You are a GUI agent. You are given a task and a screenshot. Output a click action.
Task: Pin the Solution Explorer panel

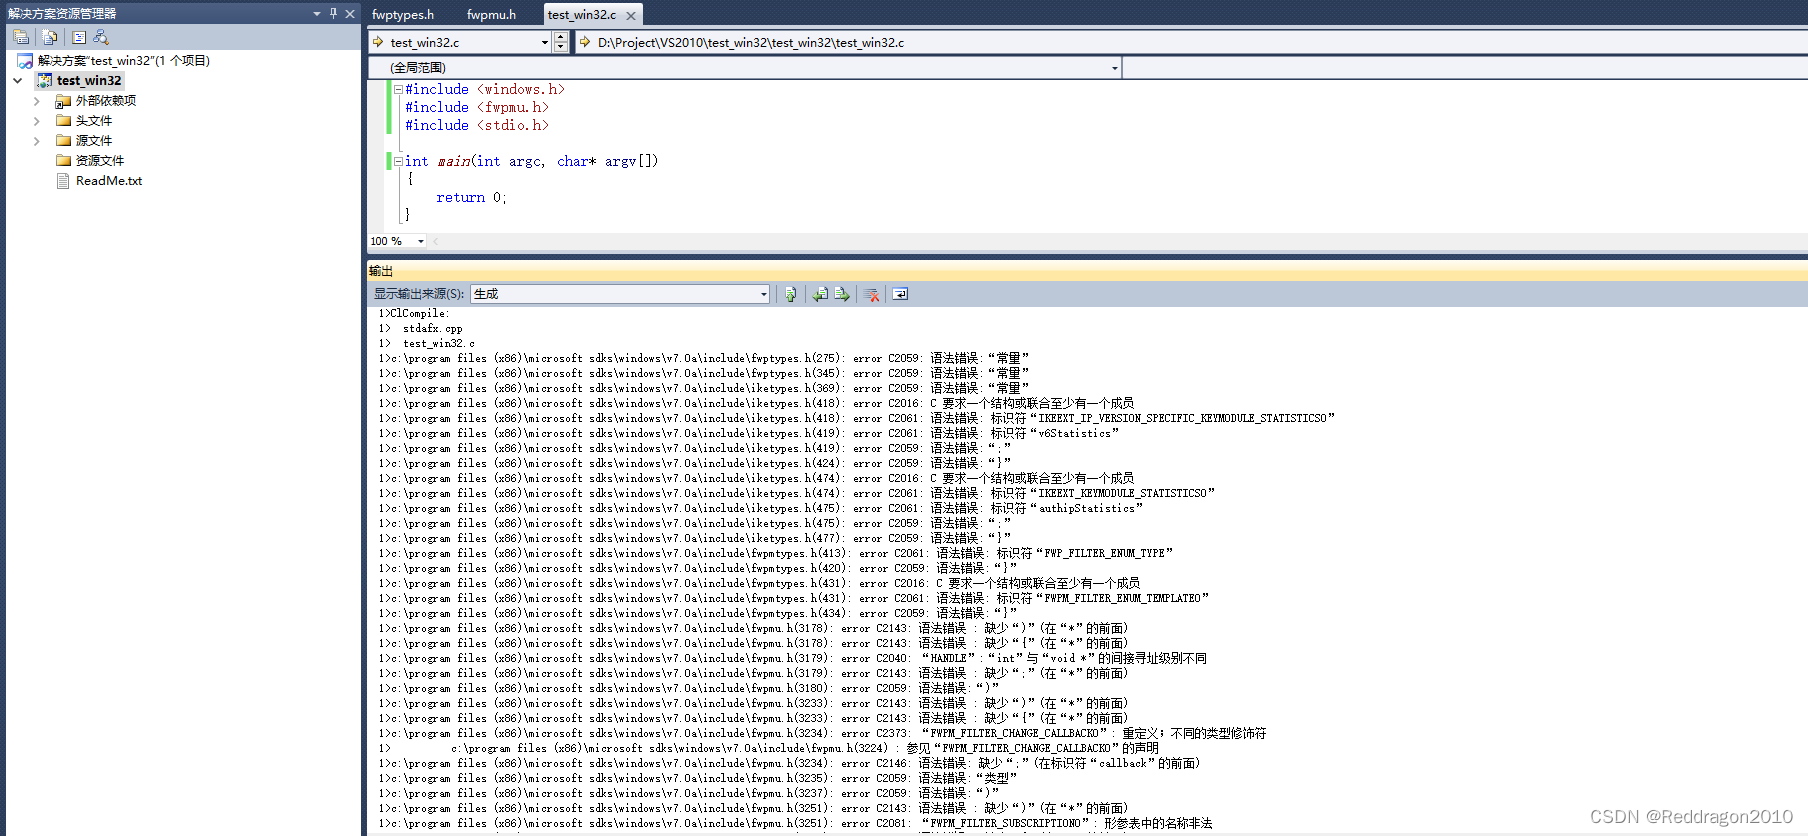tap(333, 13)
